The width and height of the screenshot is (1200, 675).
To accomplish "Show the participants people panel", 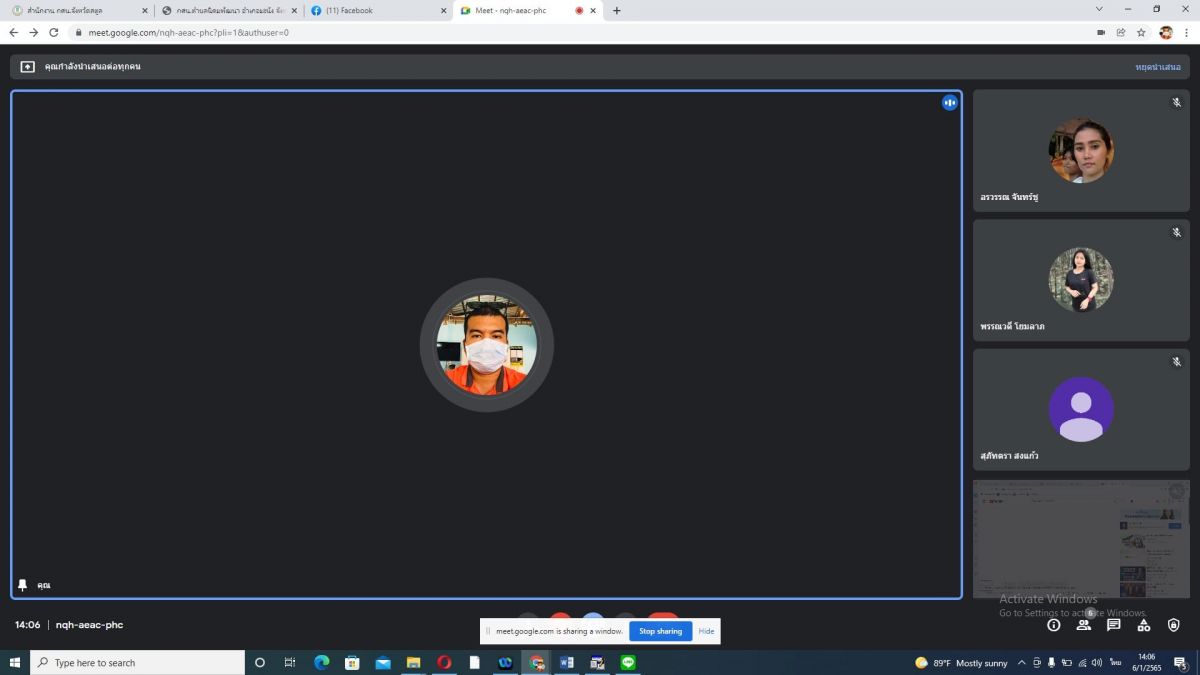I will tap(1083, 625).
